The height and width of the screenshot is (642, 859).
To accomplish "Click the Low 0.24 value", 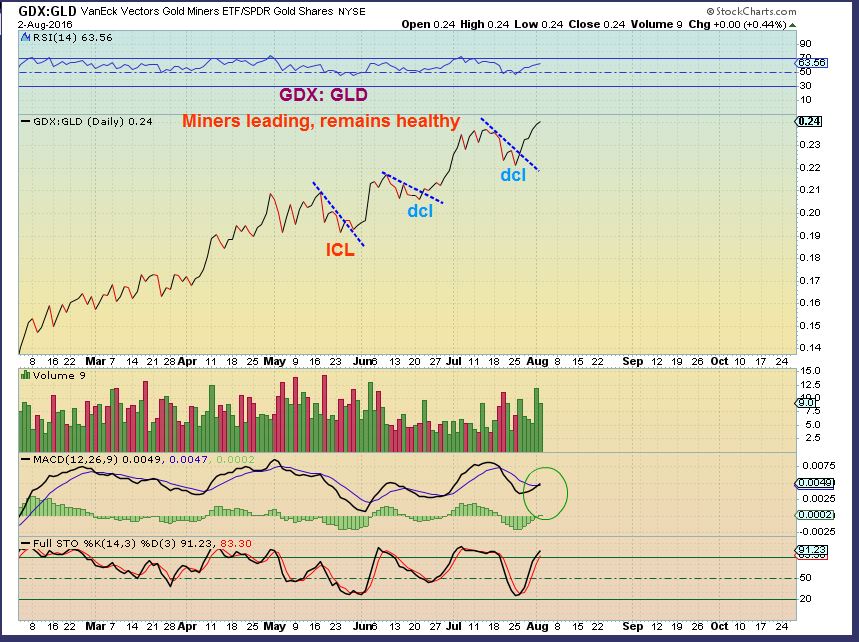I will coord(538,25).
